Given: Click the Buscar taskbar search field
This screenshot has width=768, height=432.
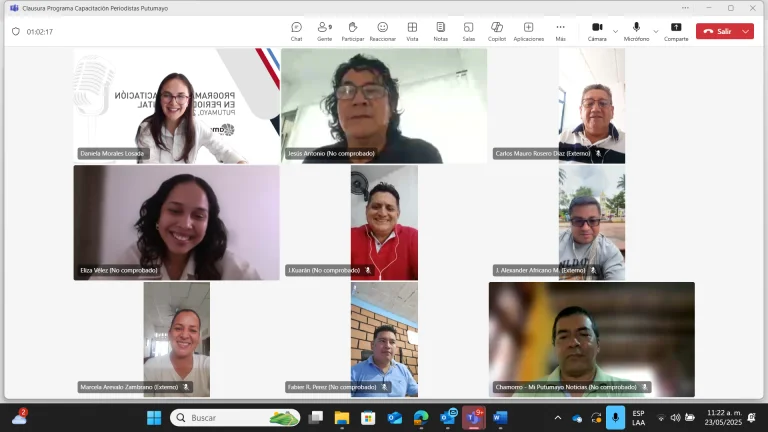Looking at the screenshot, I should coord(235,418).
